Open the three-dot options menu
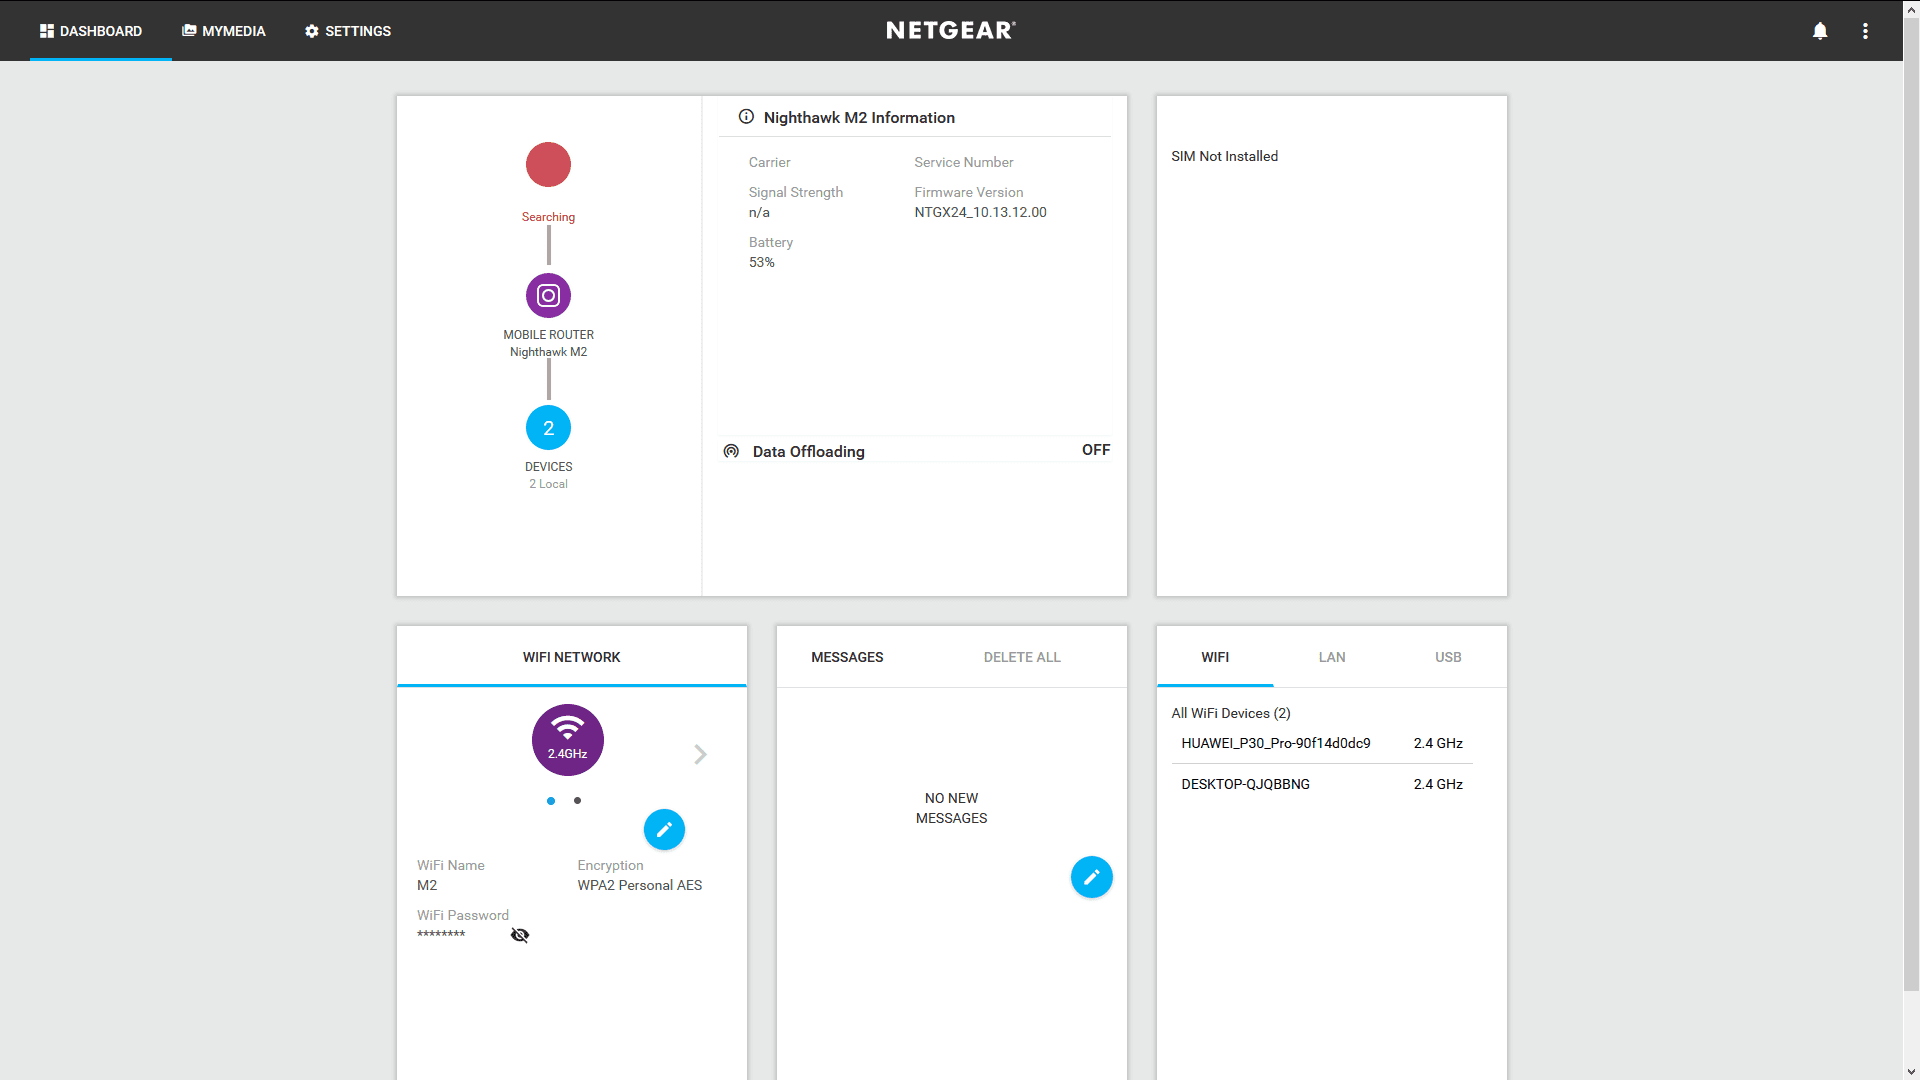1920x1080 pixels. coord(1865,31)
